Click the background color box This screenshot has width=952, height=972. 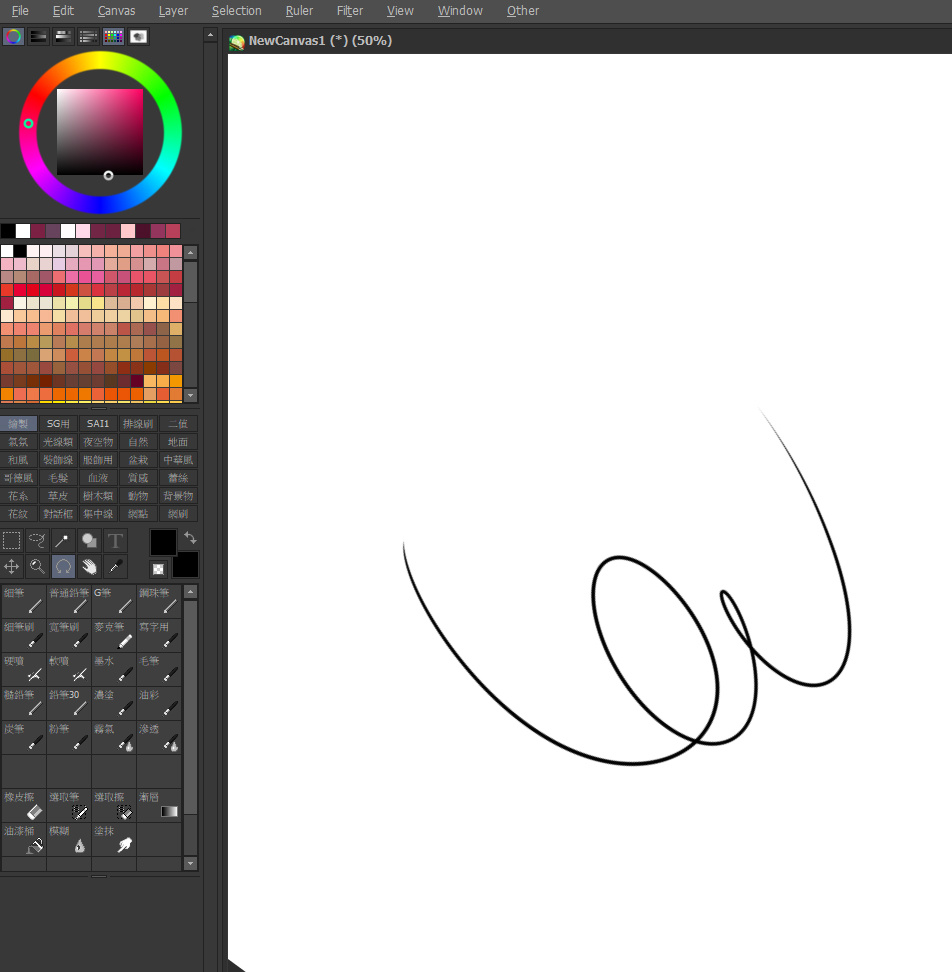pos(187,565)
